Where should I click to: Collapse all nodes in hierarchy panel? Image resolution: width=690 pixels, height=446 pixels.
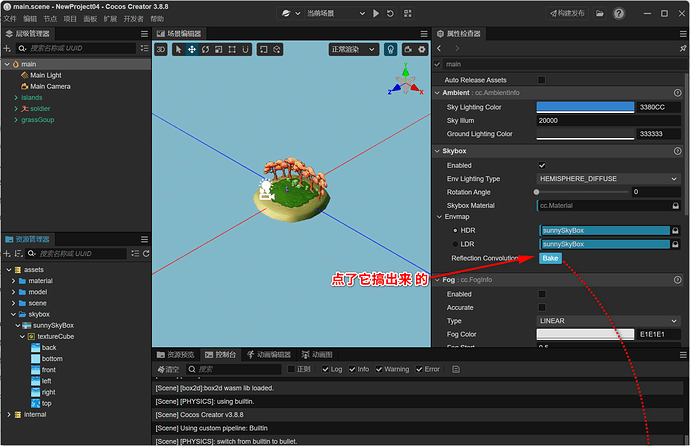click(144, 48)
